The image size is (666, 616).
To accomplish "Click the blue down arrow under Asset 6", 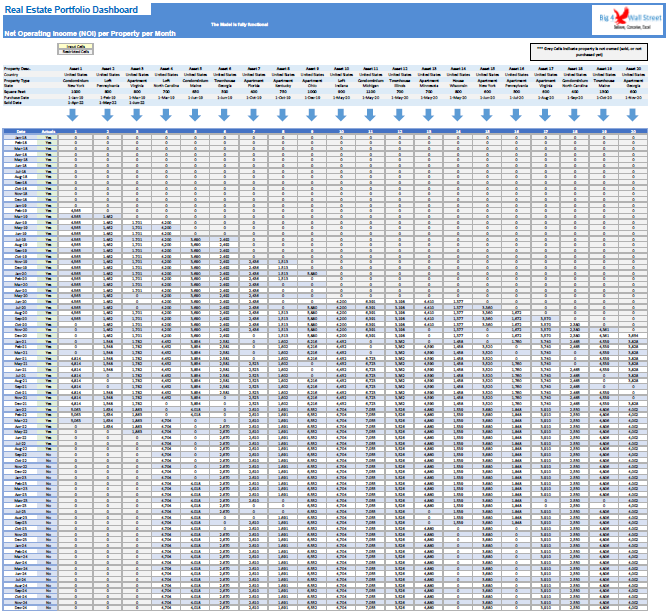I will coord(224,115).
